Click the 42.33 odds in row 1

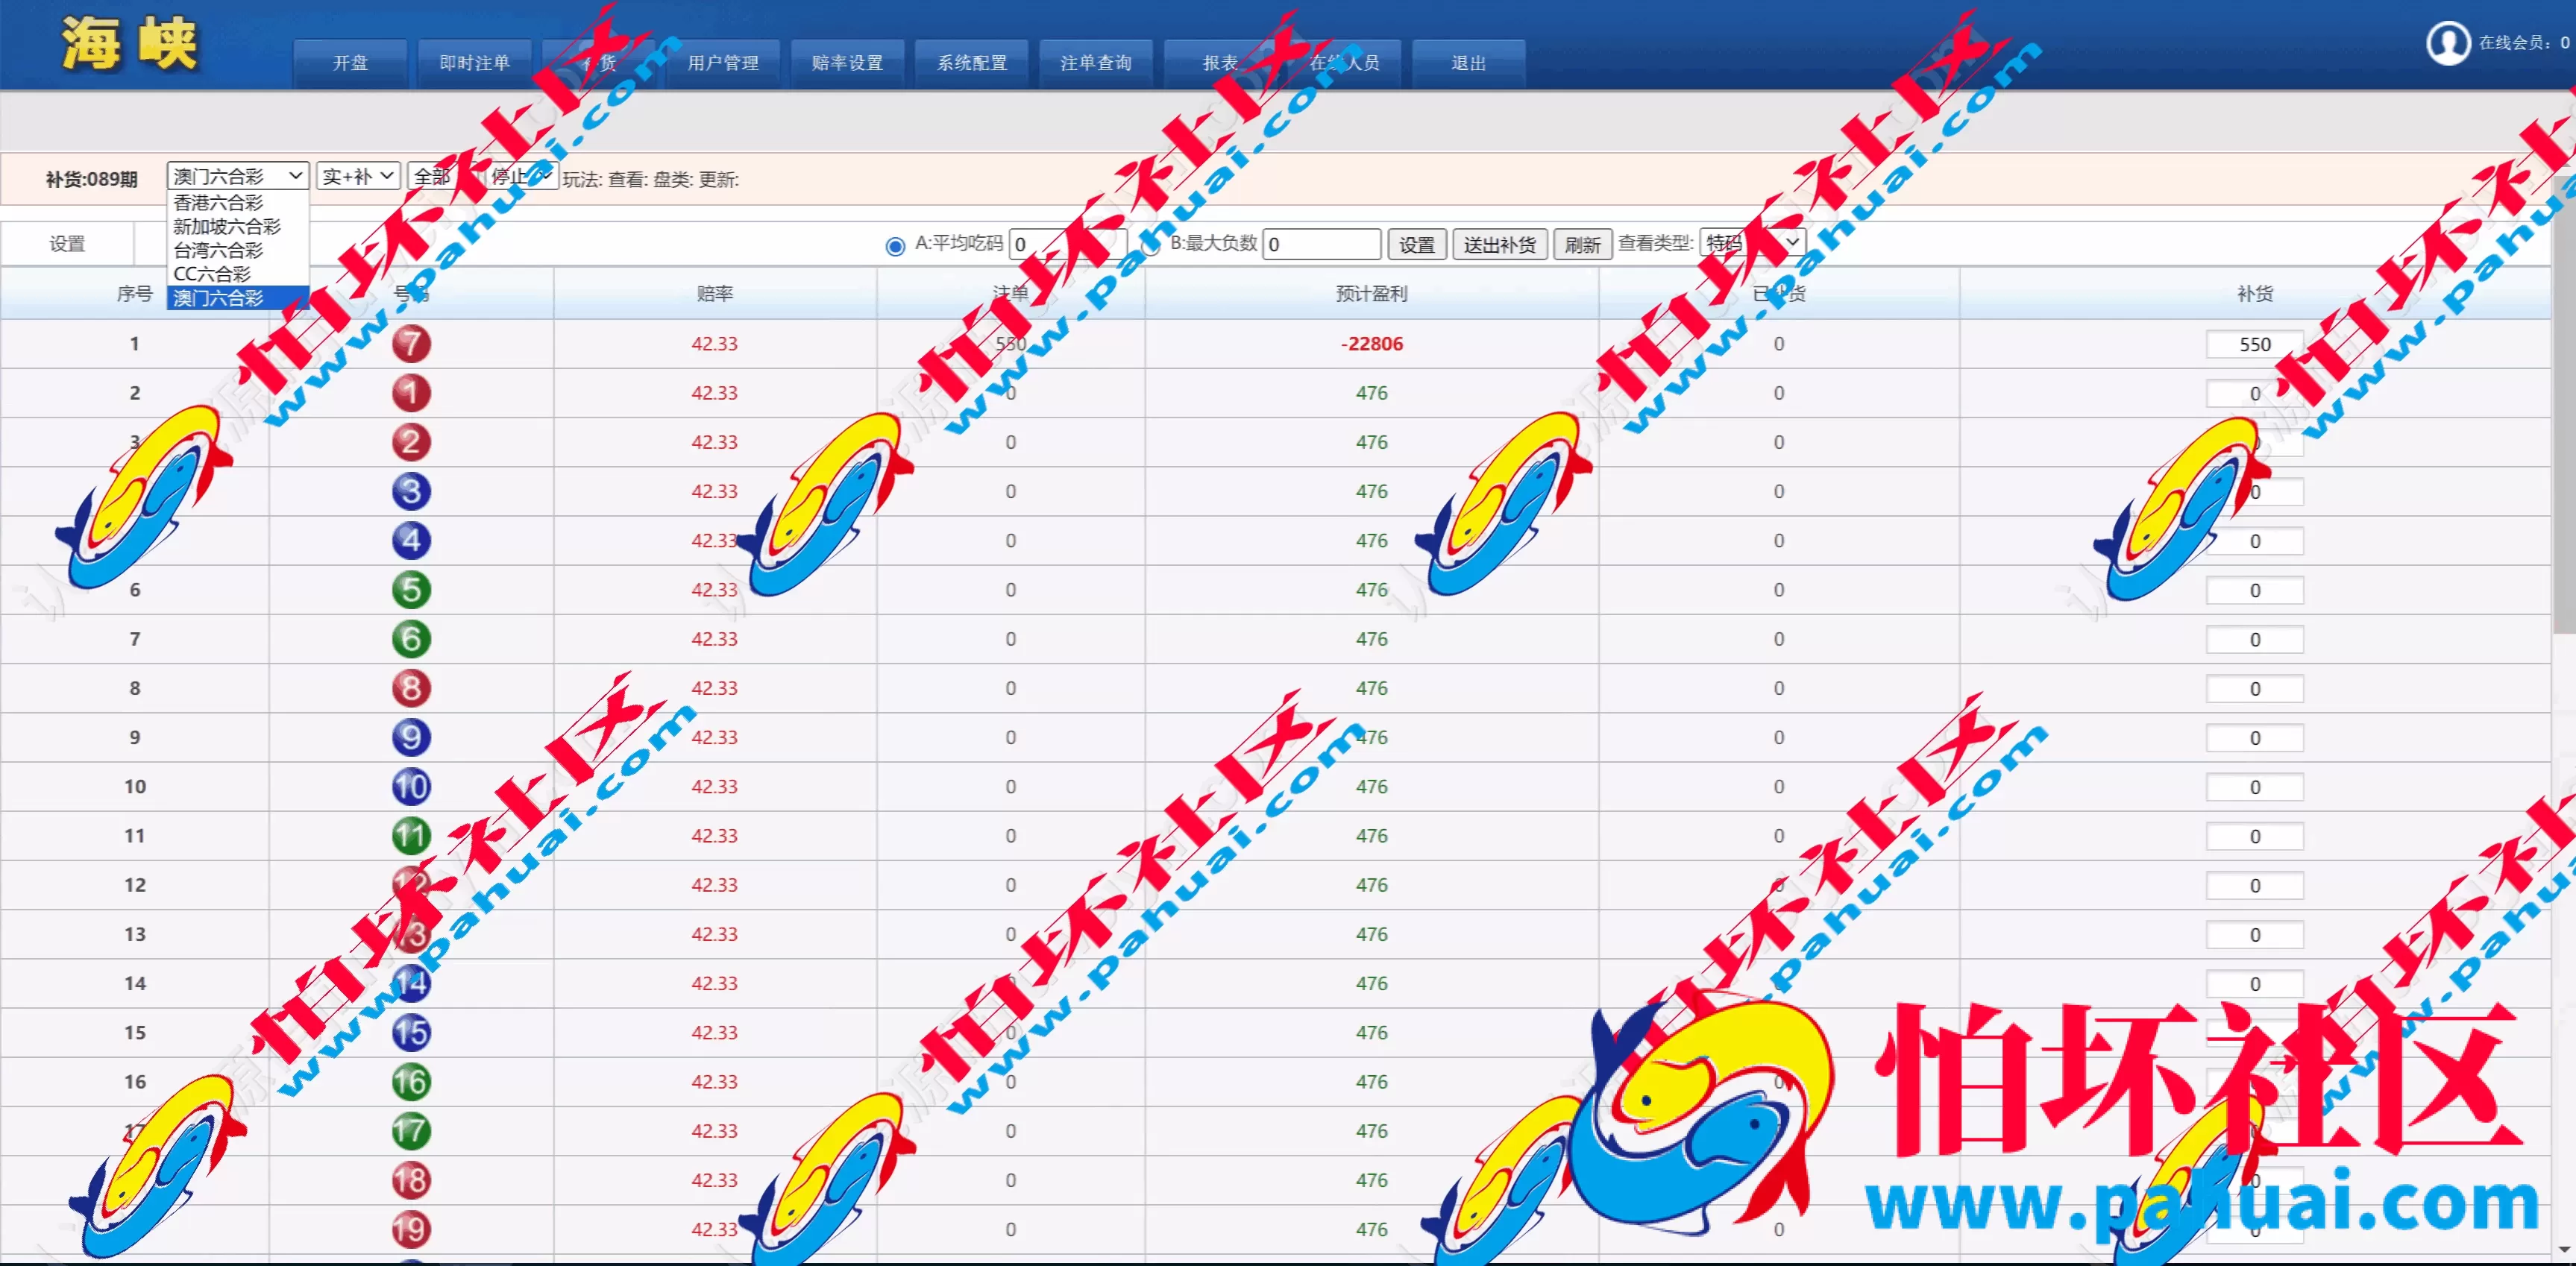tap(714, 344)
